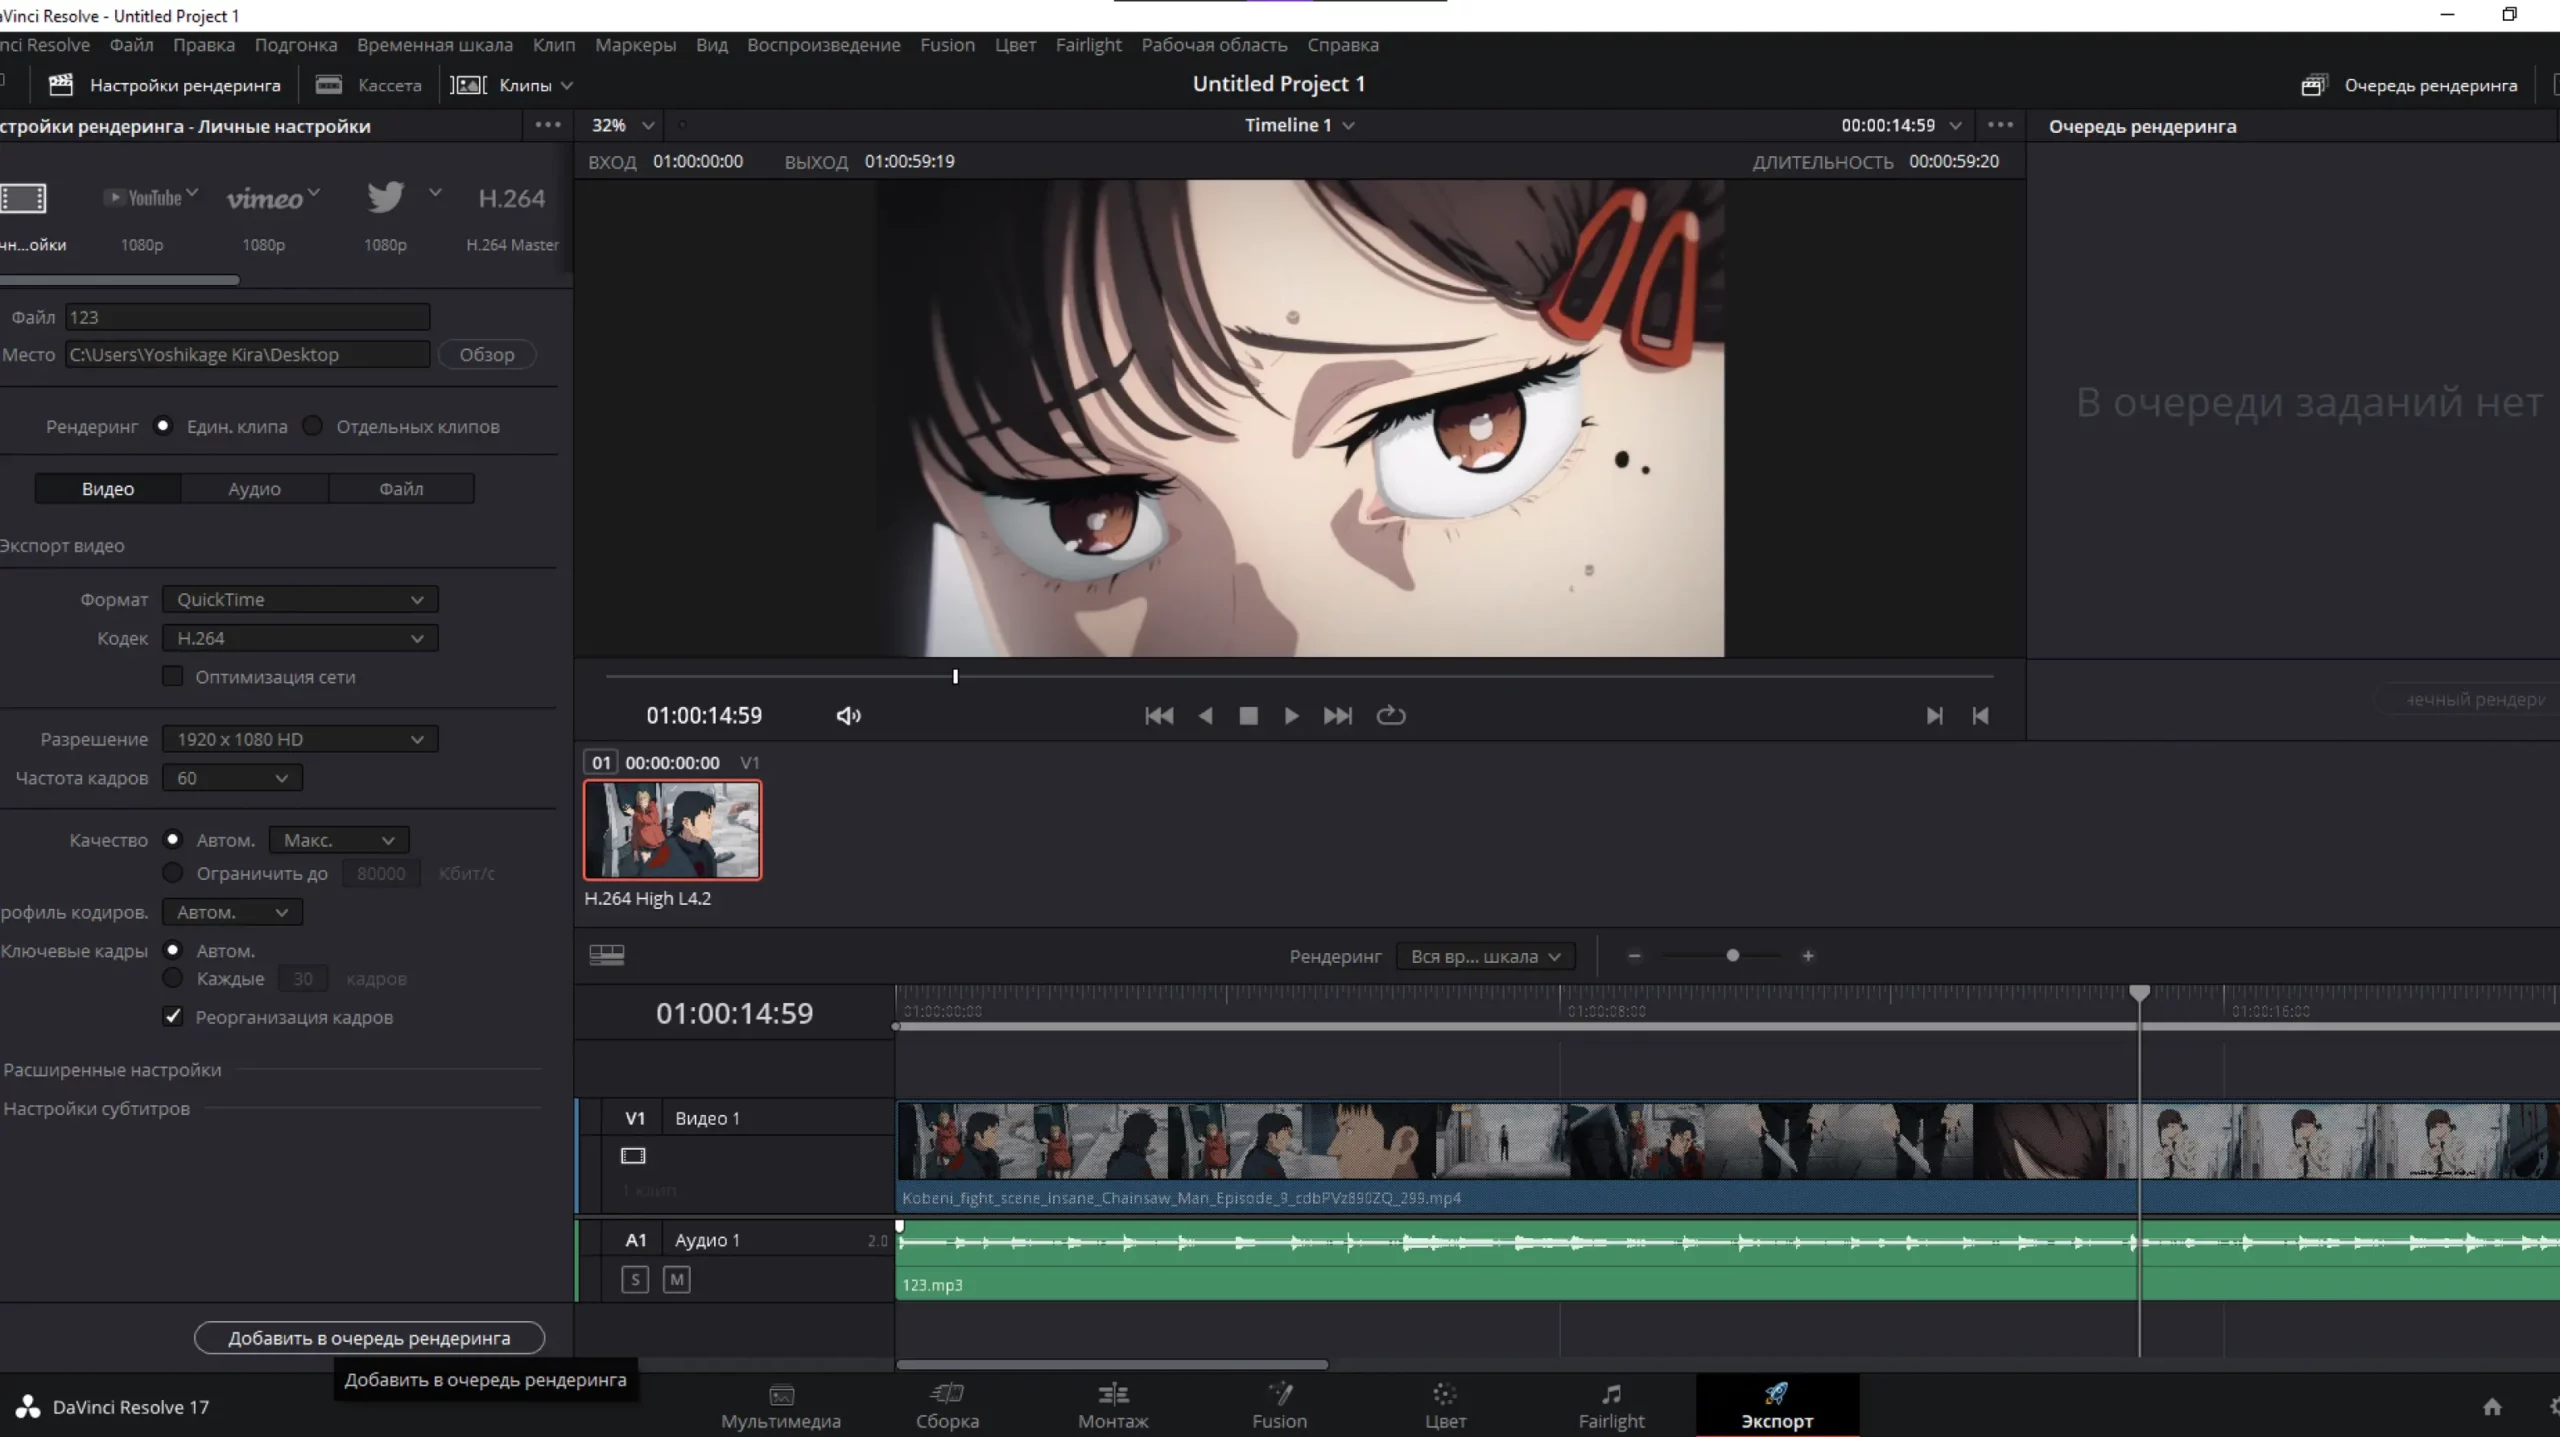Go to the next clip marker button
This screenshot has height=1437, width=2560.
coord(1935,716)
